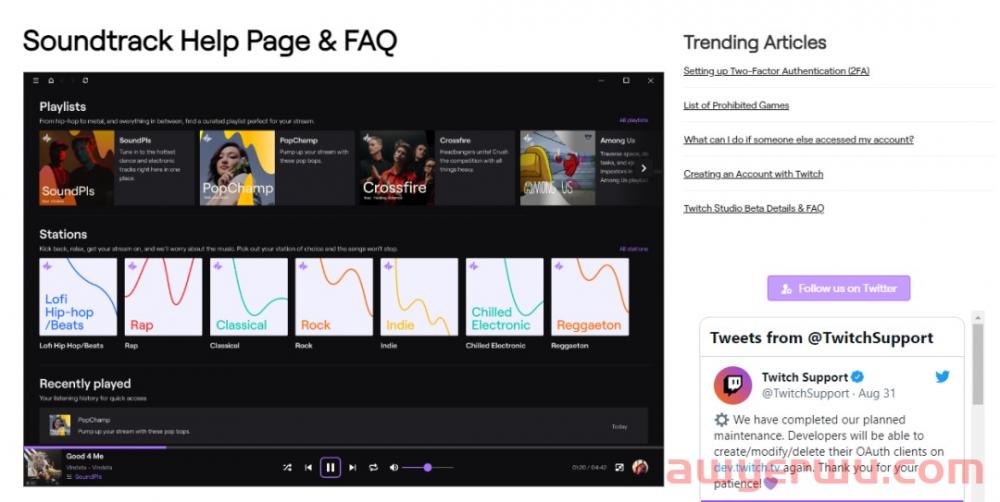Toggle repeat mode
The image size is (1000, 502).
pyautogui.click(x=373, y=468)
